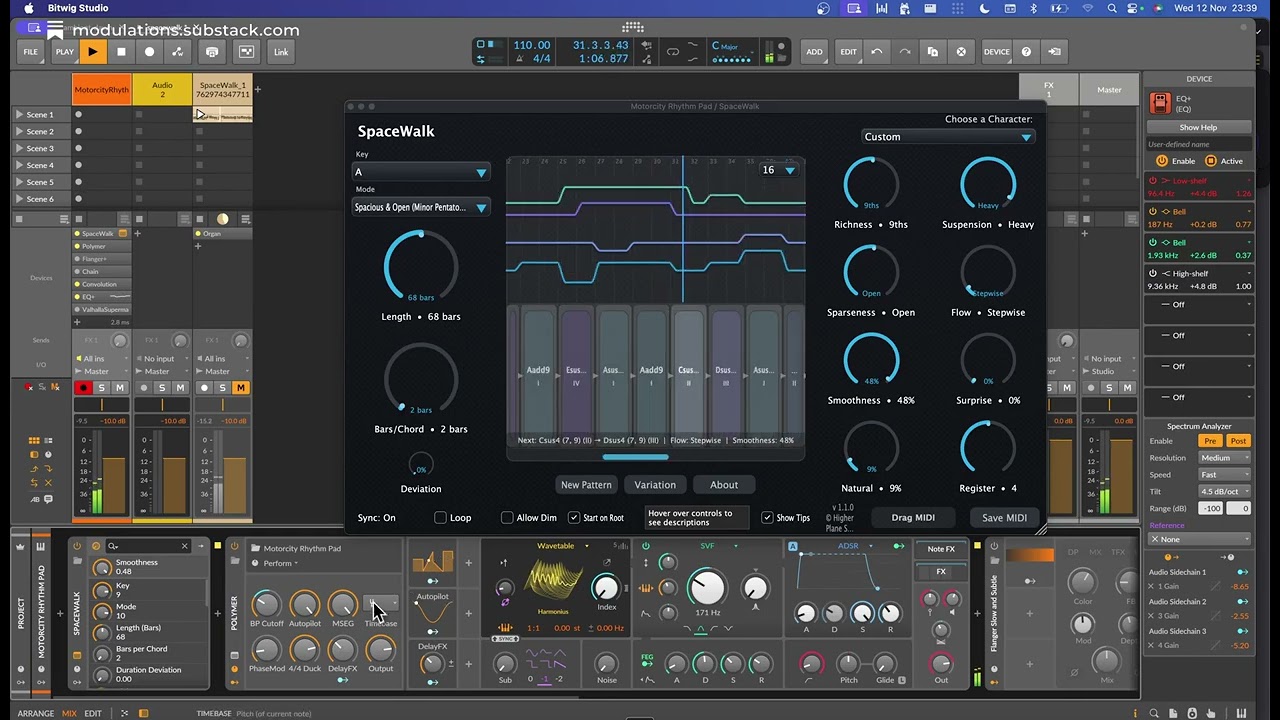Click the EQ+ device pedal icon
Viewport: 1280px width, 720px height.
point(1160,103)
